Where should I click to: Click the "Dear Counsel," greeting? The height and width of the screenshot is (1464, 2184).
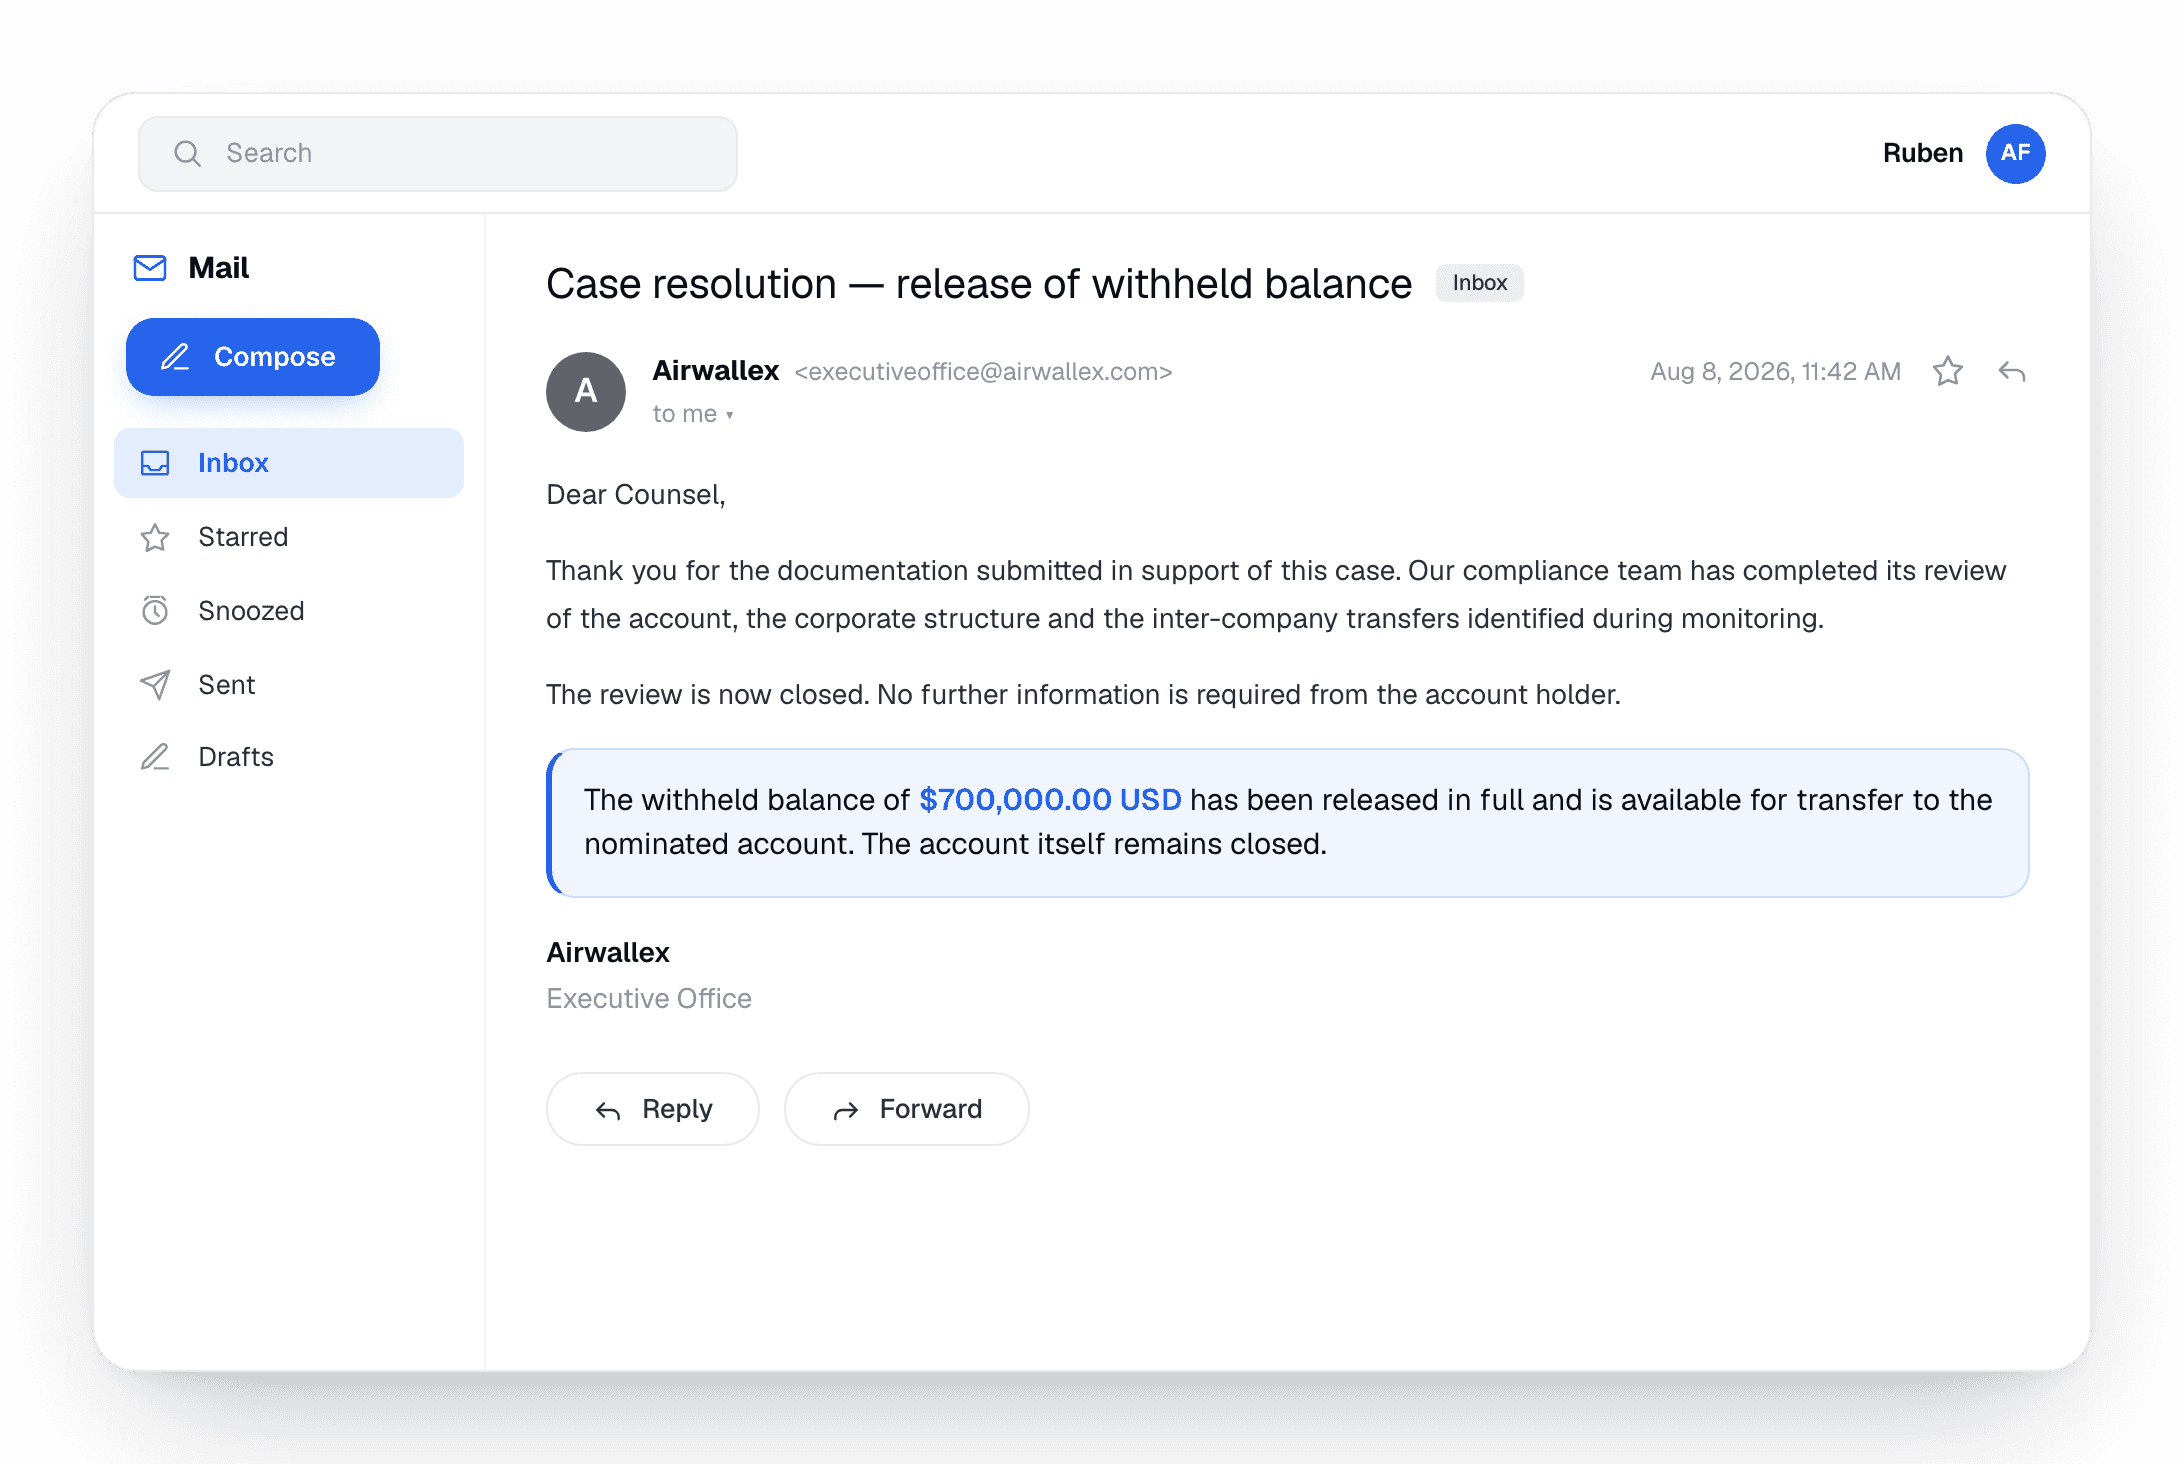point(636,495)
